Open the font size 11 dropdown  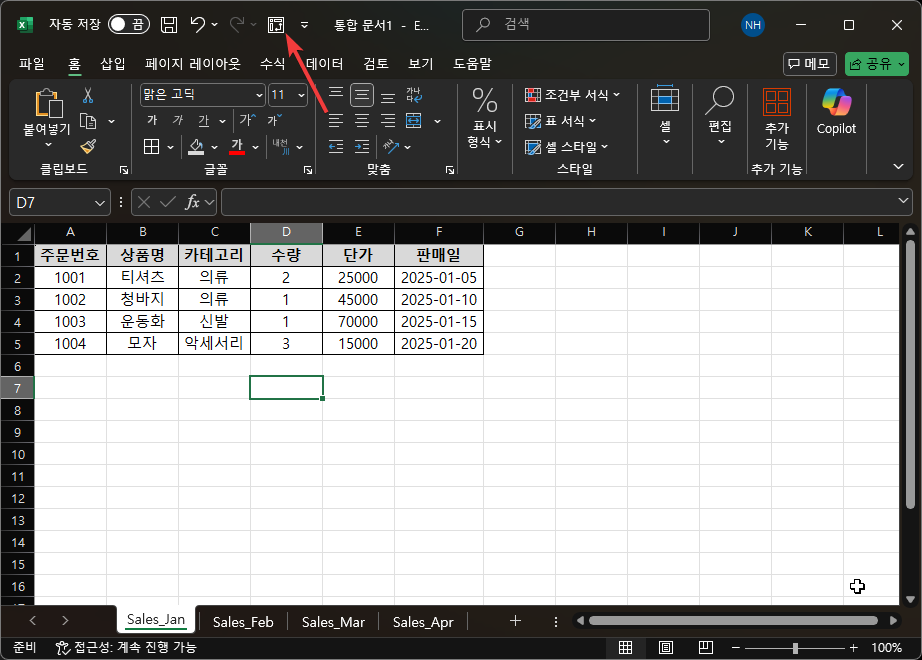pyautogui.click(x=301, y=95)
